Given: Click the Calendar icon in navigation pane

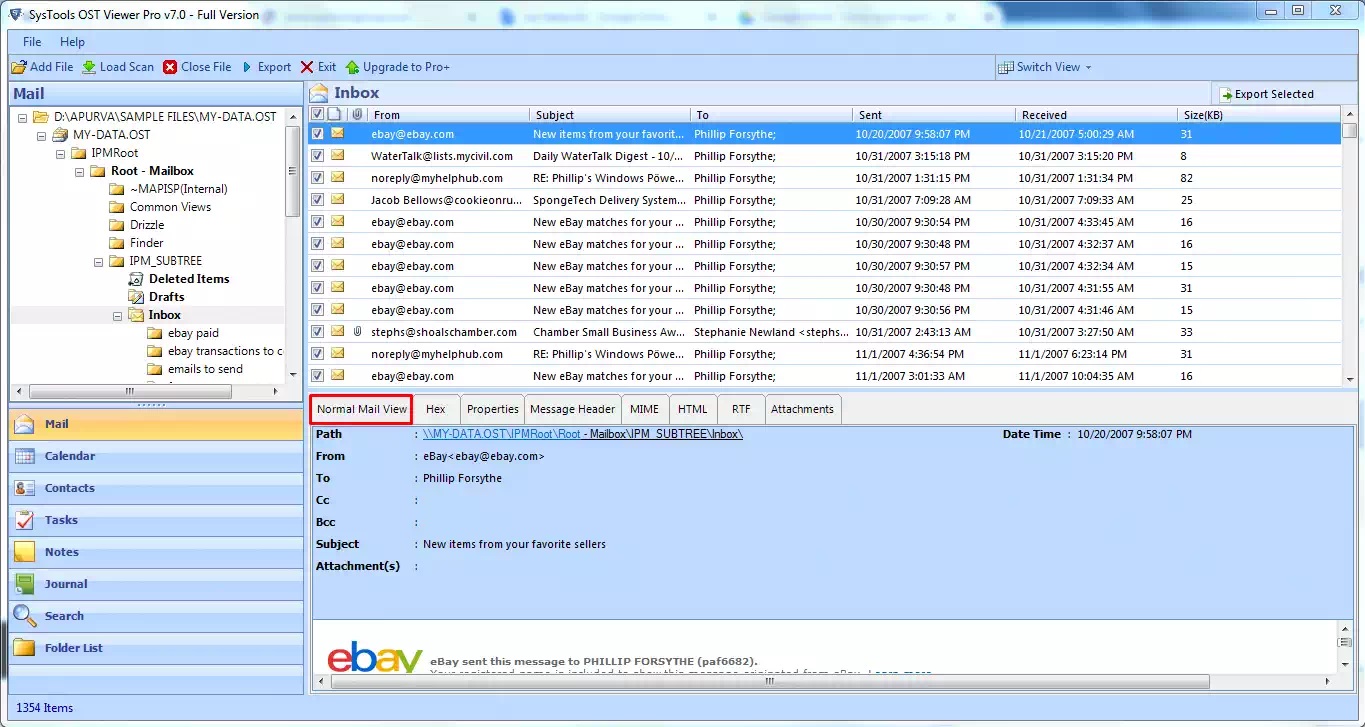Looking at the screenshot, I should (x=25, y=456).
